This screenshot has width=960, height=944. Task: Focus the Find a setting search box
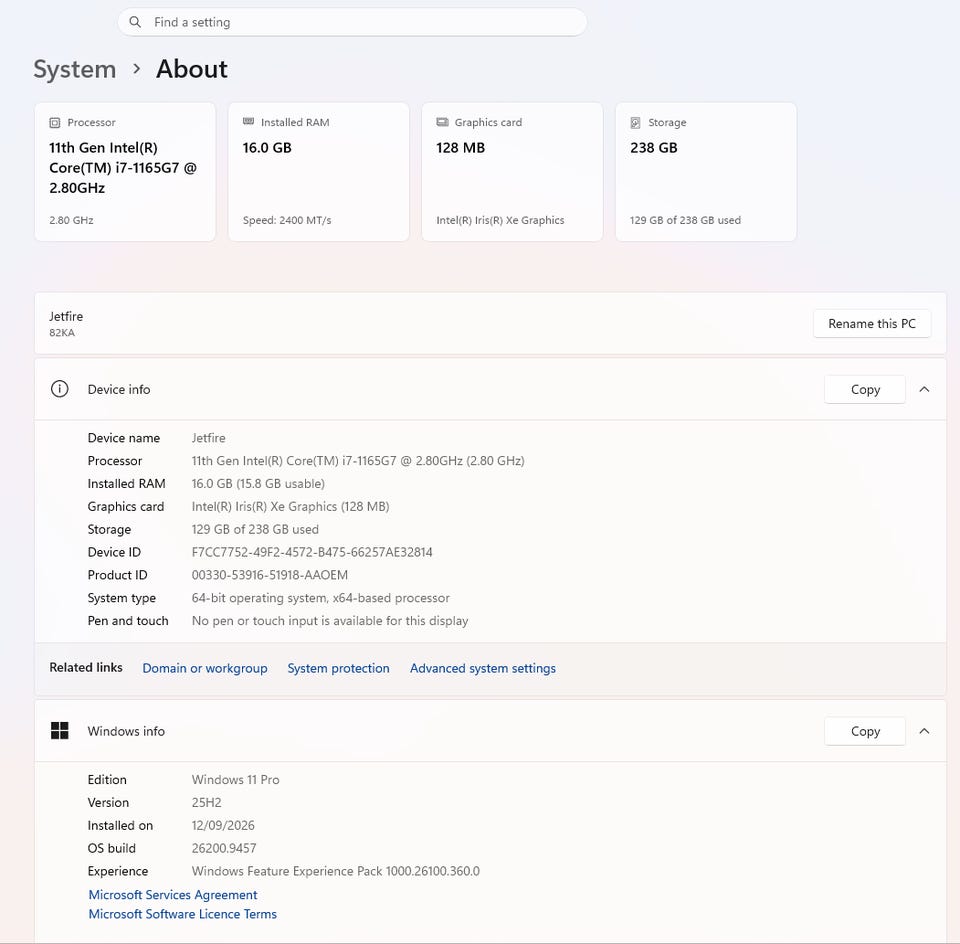point(352,22)
